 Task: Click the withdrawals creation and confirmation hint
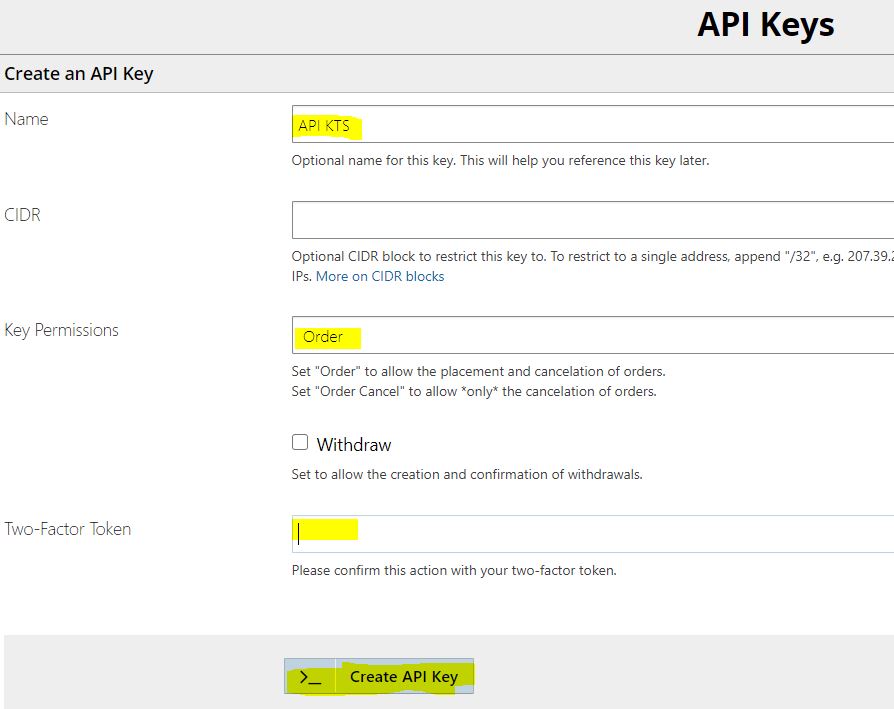coord(467,474)
